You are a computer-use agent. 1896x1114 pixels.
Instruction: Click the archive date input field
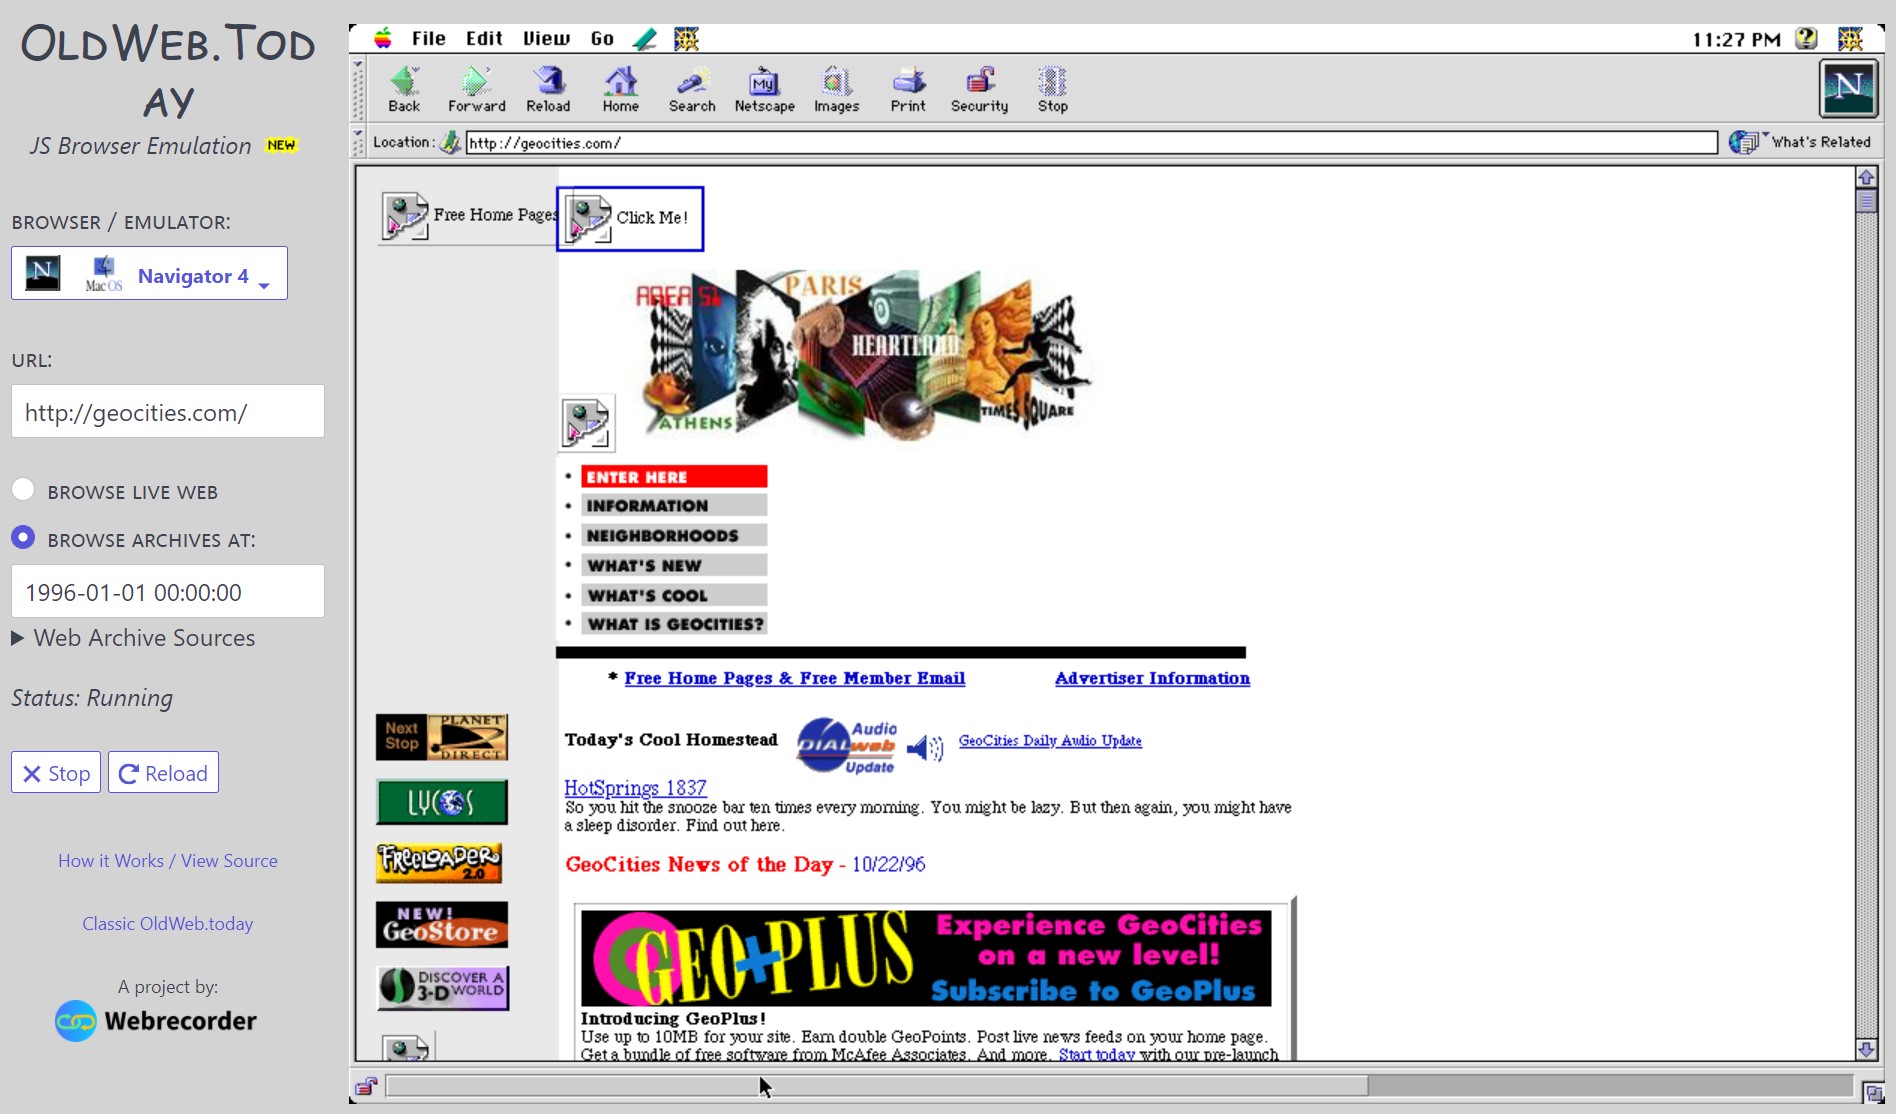coord(168,591)
